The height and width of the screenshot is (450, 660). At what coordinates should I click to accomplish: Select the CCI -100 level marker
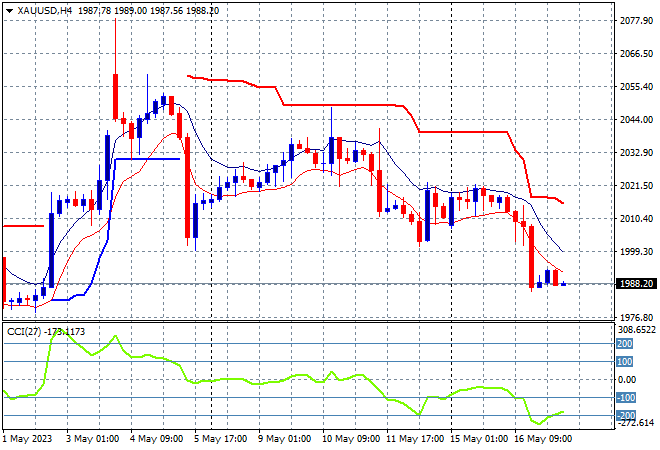pos(625,397)
